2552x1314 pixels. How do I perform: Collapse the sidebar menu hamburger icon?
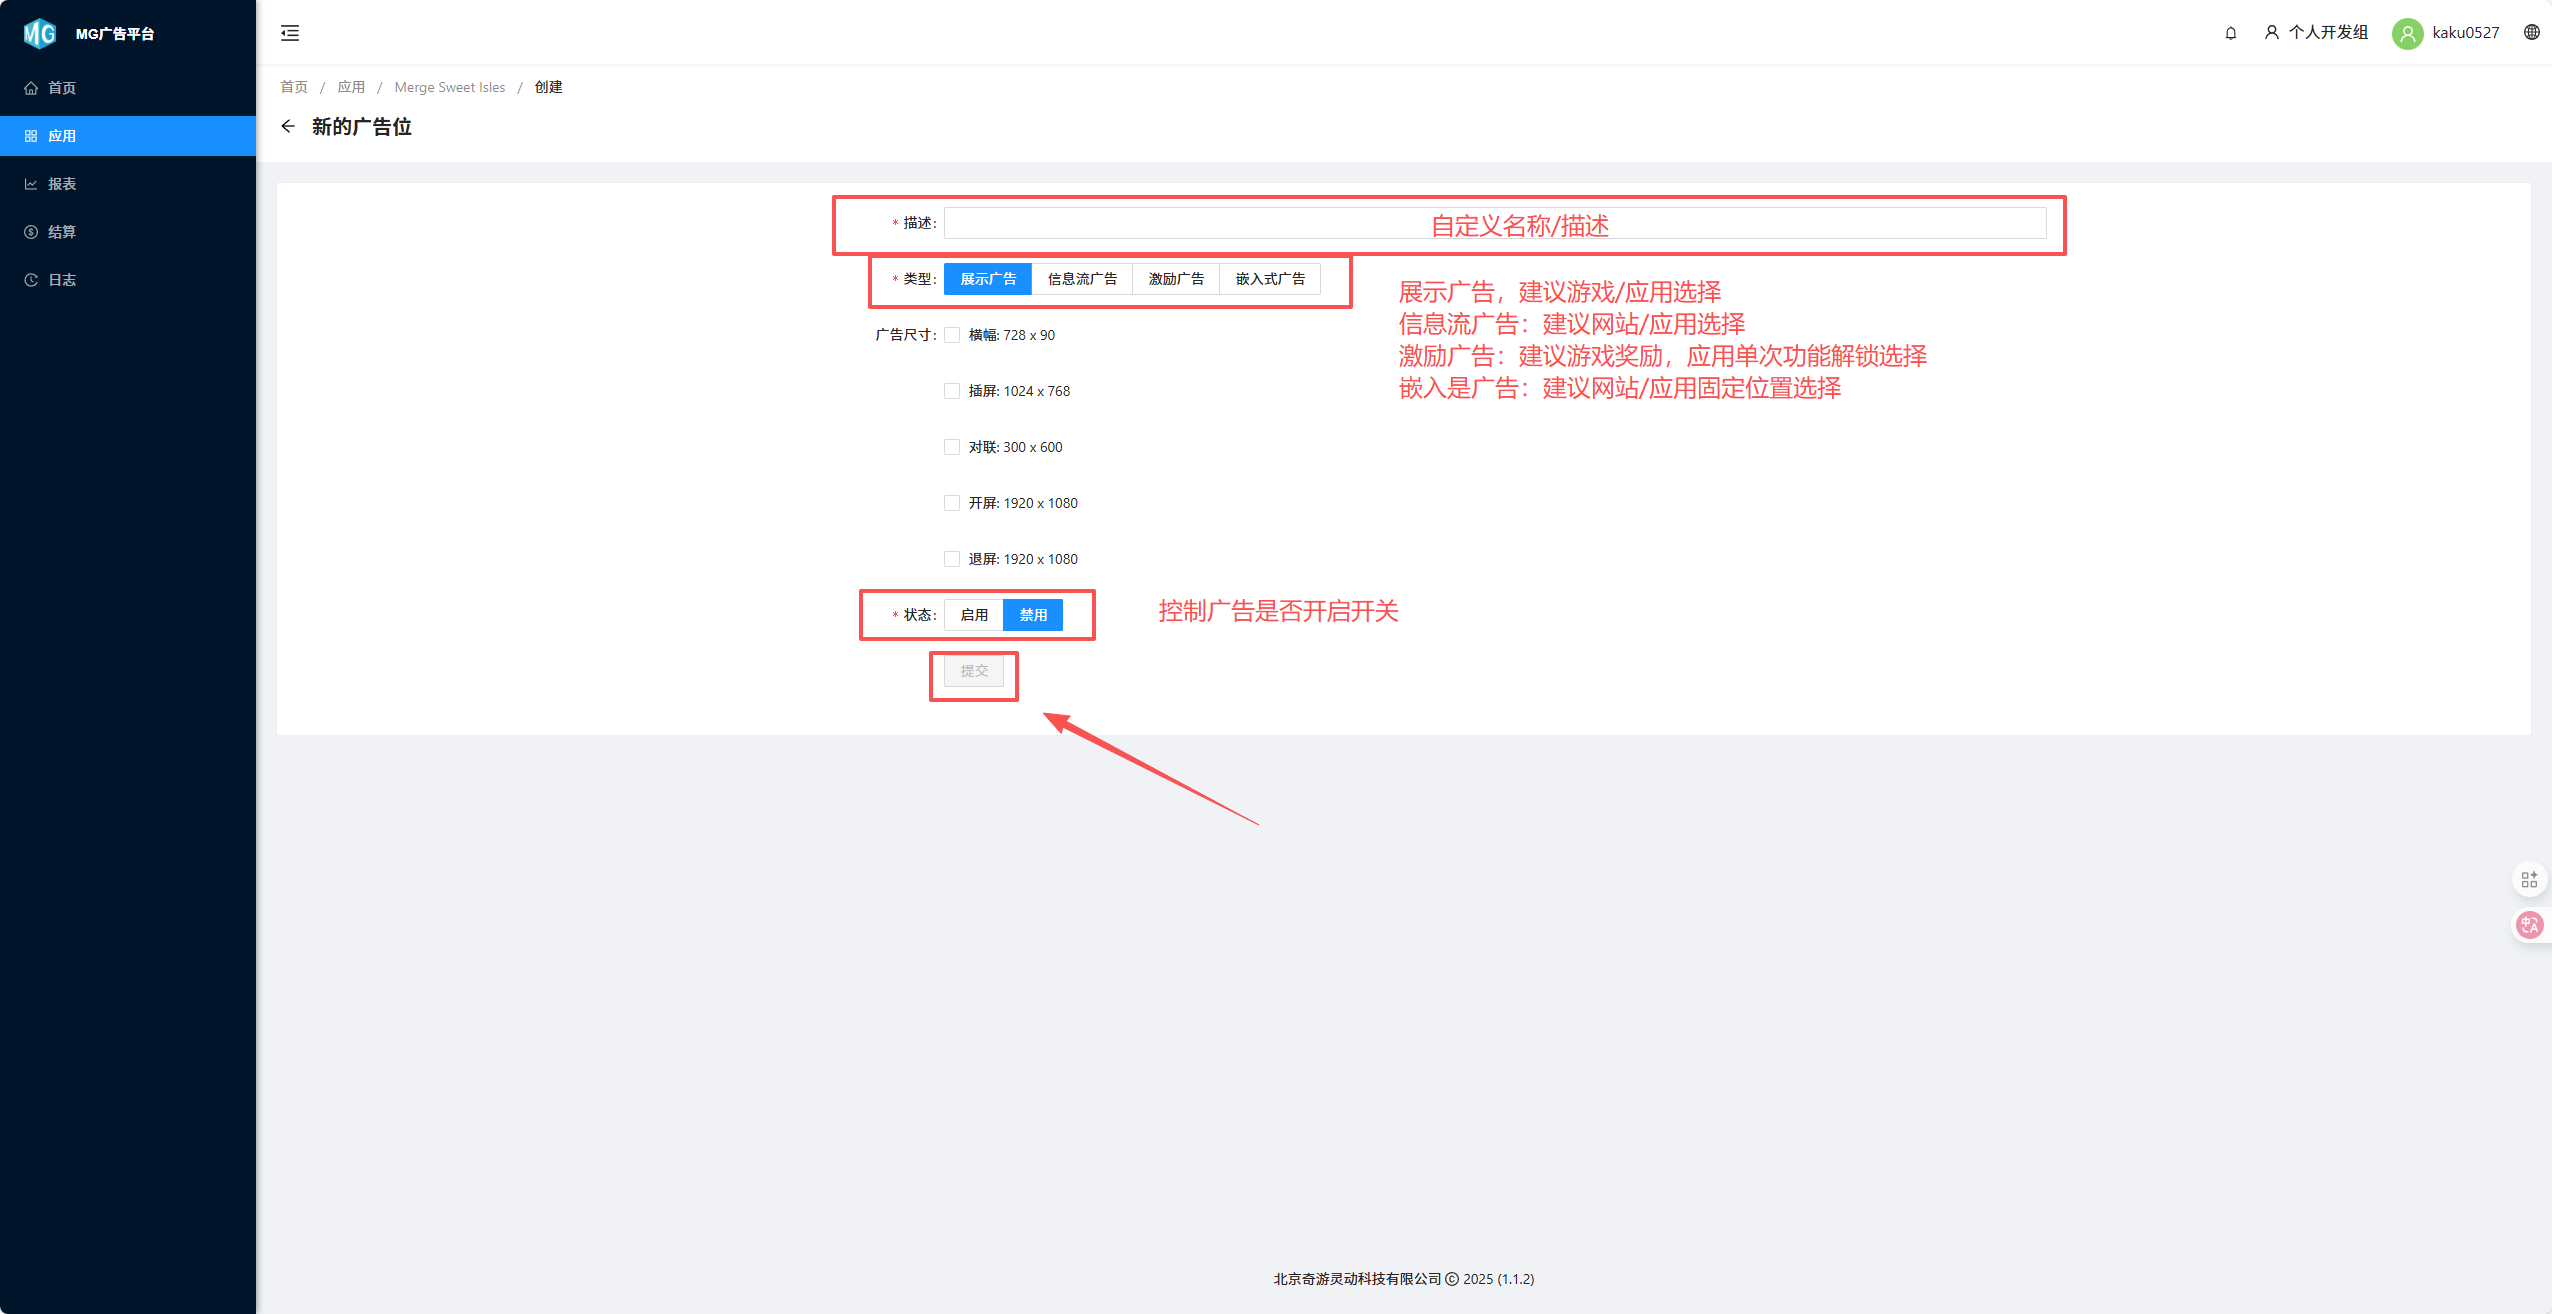coord(290,33)
